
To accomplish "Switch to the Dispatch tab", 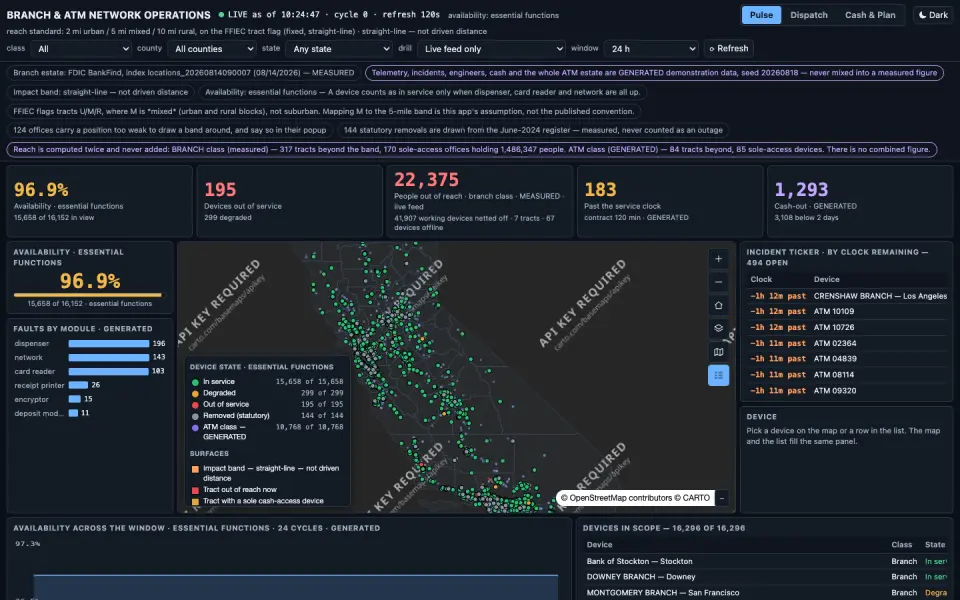I will pos(808,15).
